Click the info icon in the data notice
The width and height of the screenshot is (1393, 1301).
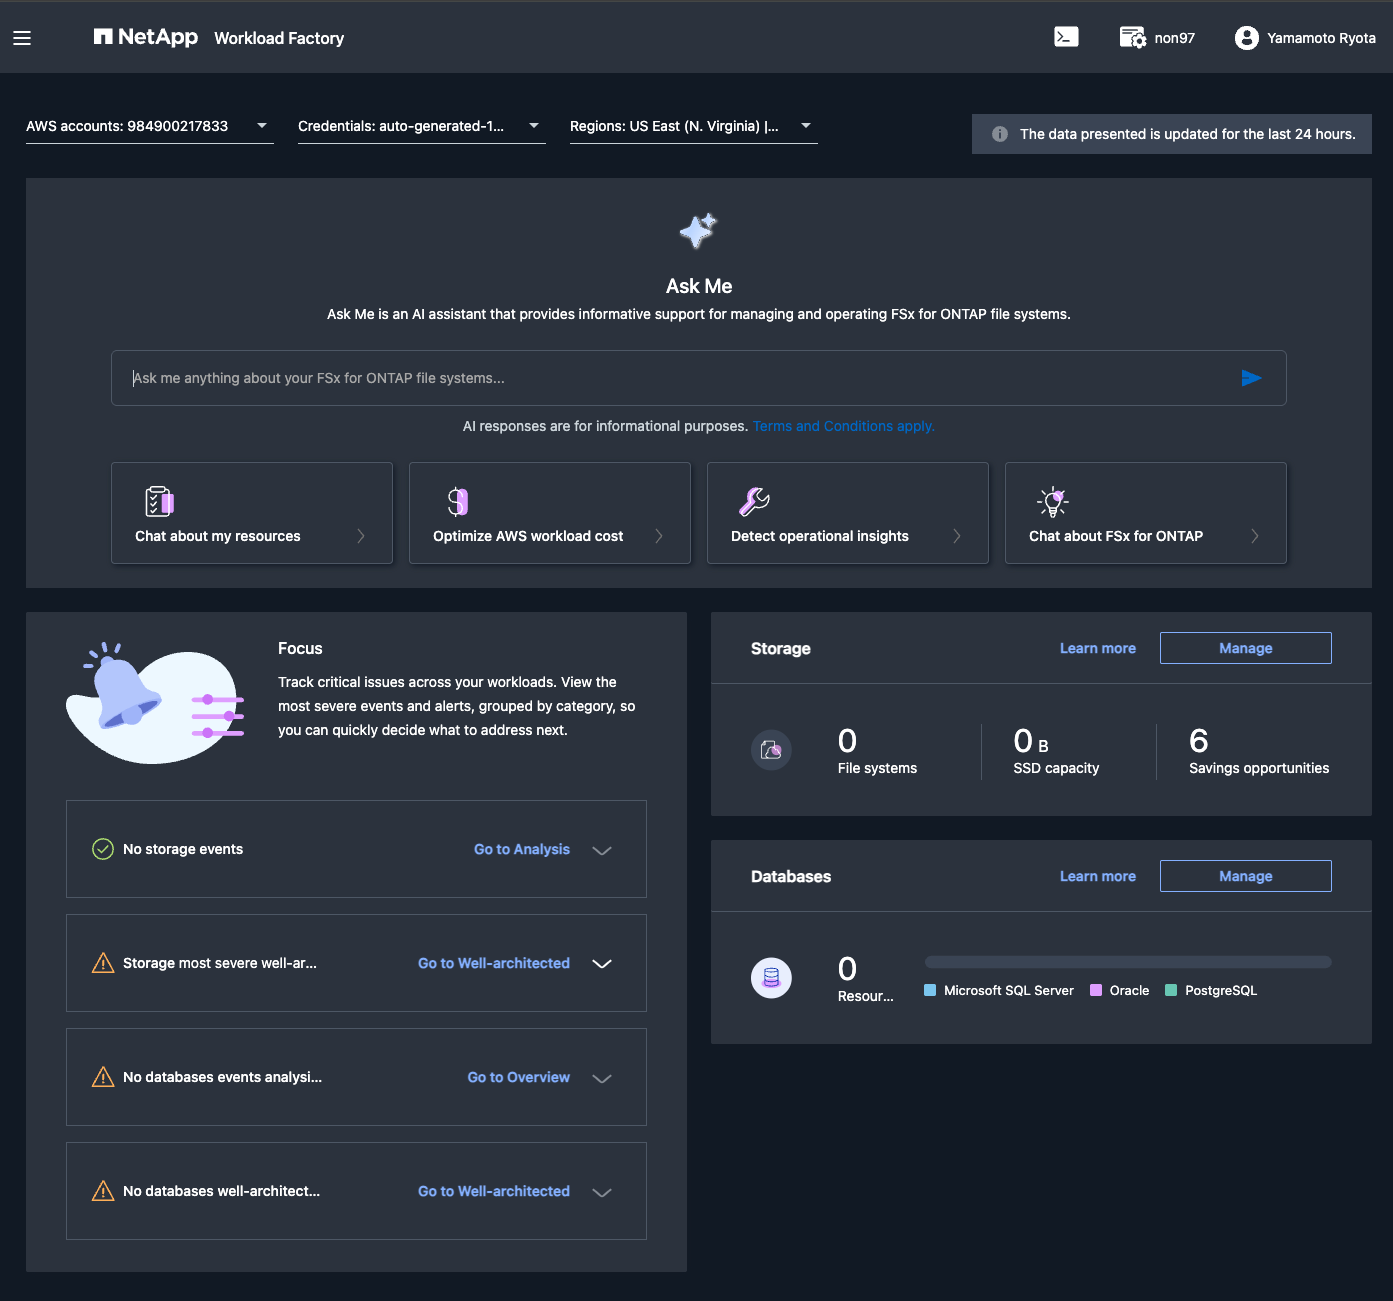999,134
